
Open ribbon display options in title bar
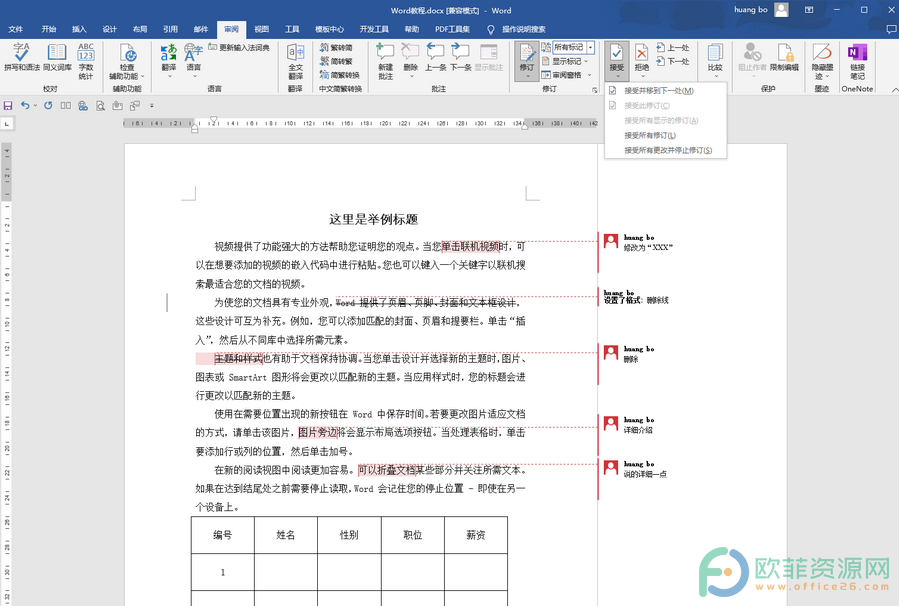tap(809, 10)
